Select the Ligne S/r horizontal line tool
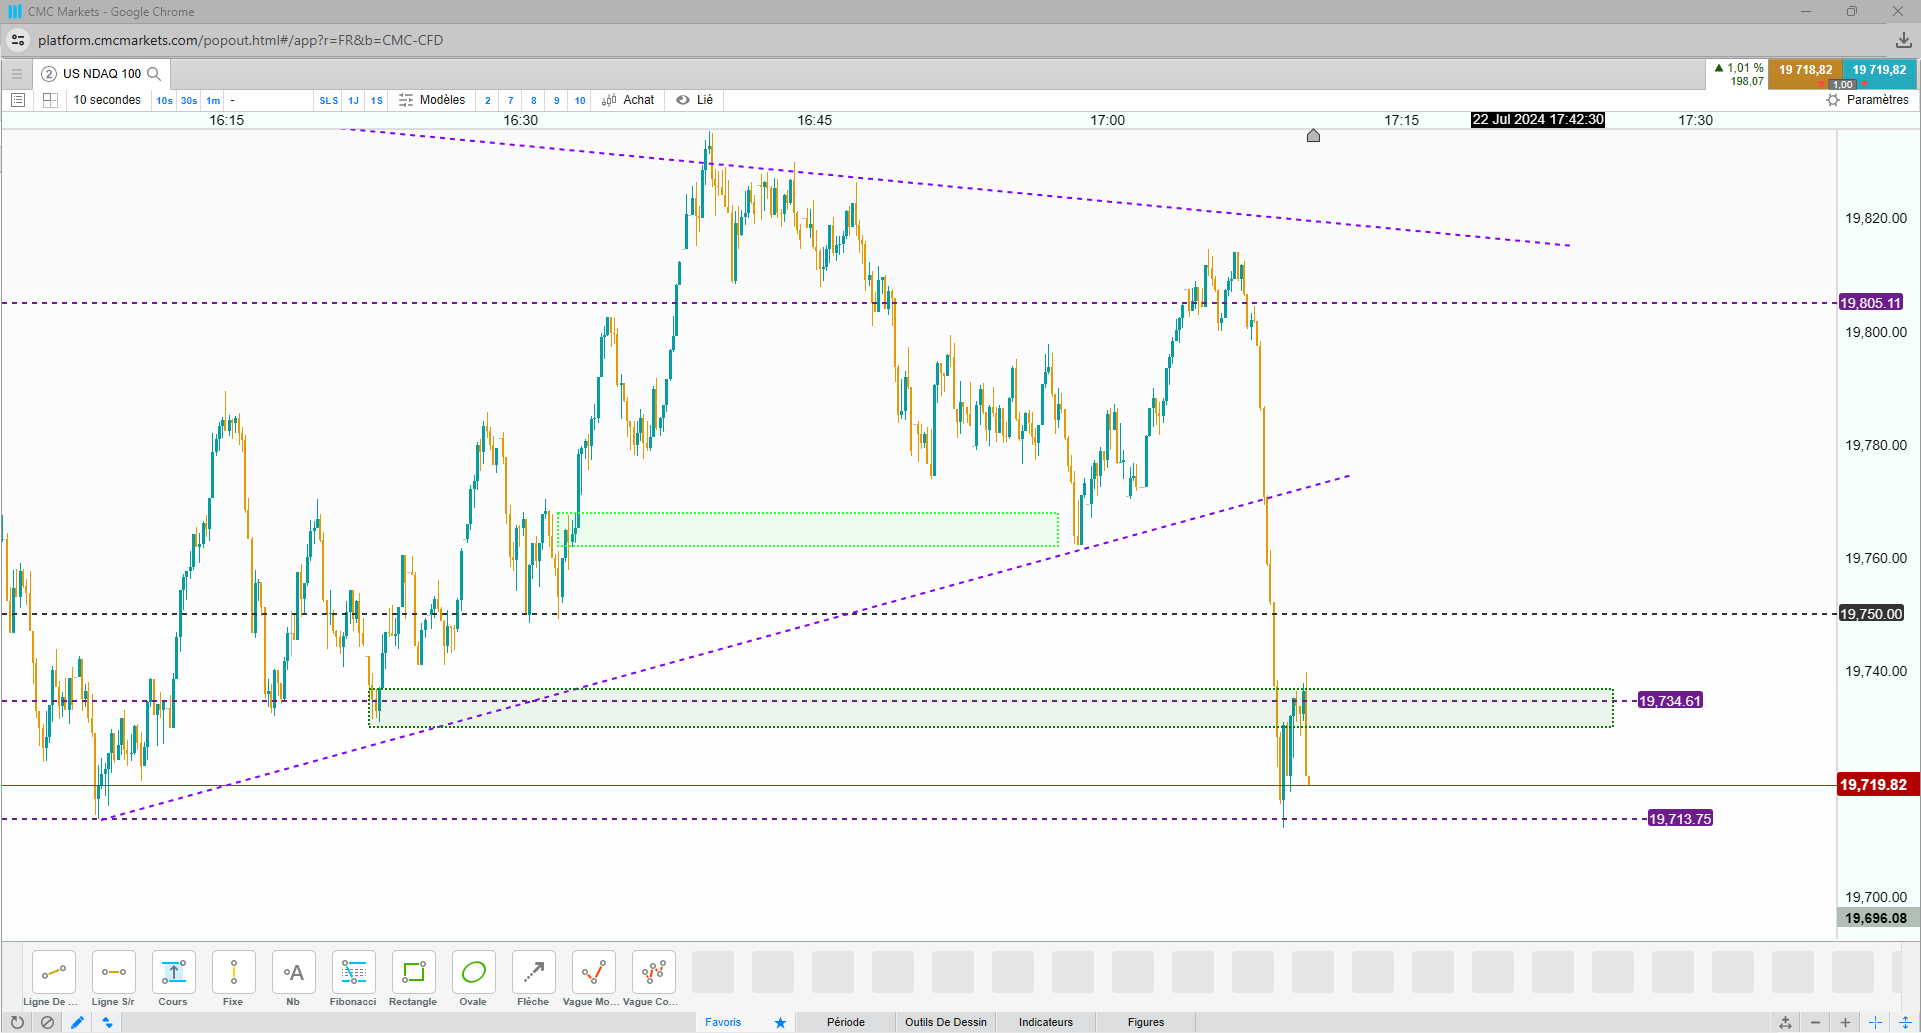 coord(113,979)
